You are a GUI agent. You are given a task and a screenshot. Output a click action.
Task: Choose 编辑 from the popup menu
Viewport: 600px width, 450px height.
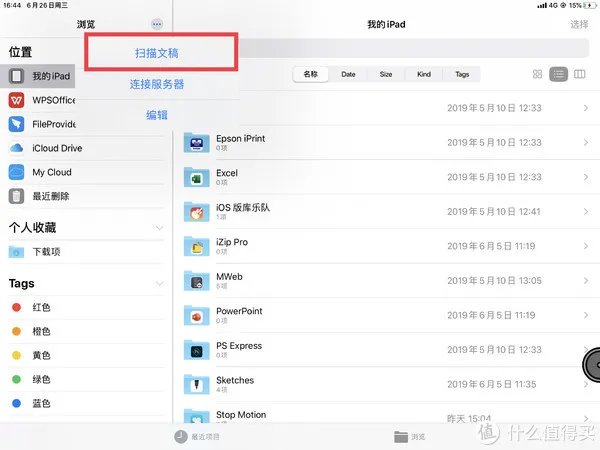pos(157,115)
